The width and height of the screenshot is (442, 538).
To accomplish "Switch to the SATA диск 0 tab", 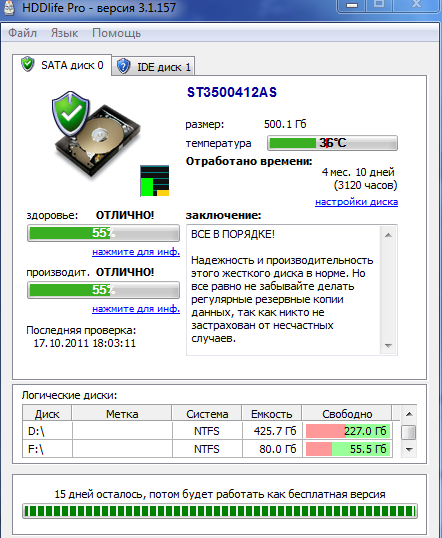I will (62, 65).
